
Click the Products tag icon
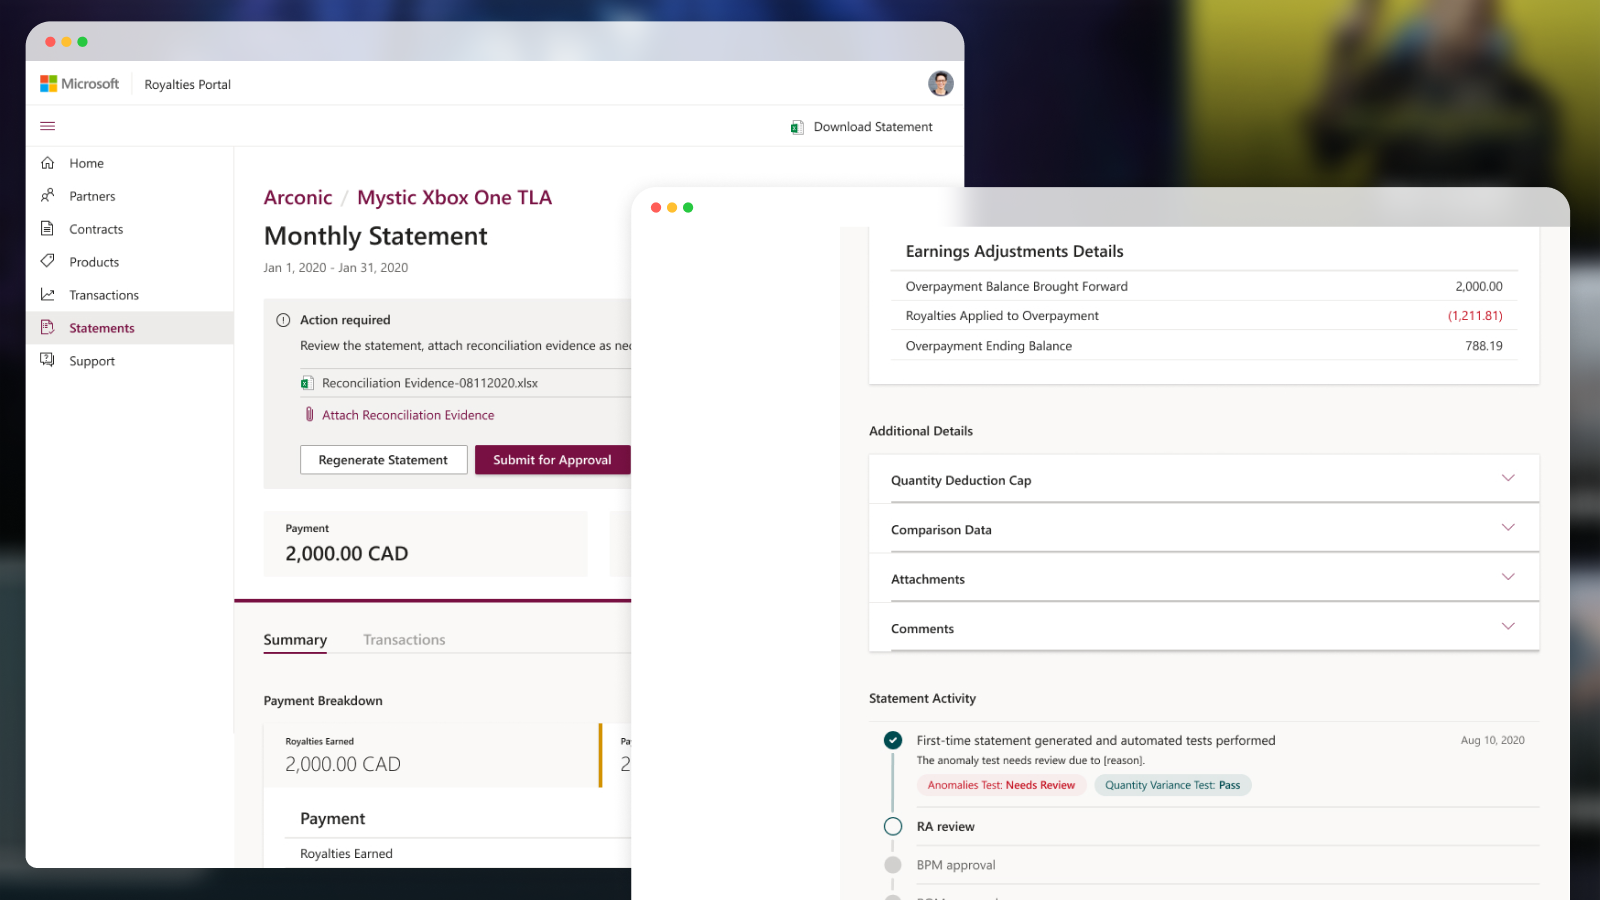click(47, 261)
